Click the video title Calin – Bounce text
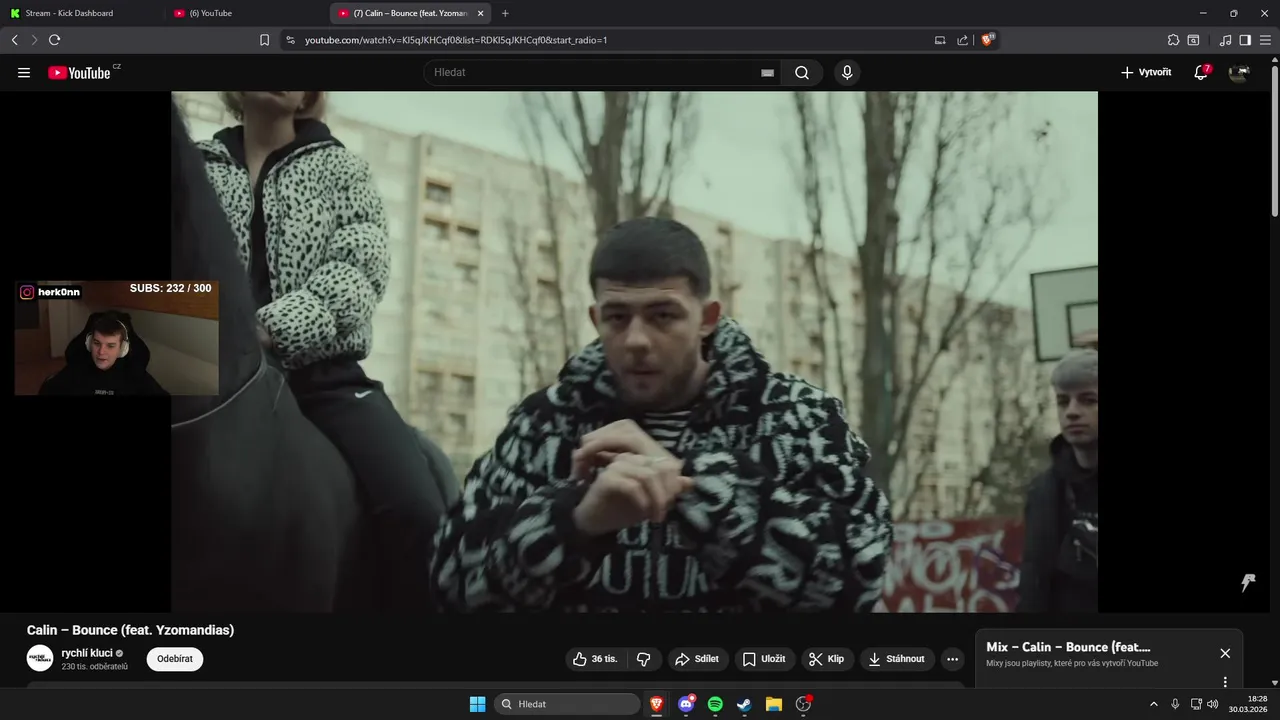This screenshot has width=1280, height=720. [130, 630]
